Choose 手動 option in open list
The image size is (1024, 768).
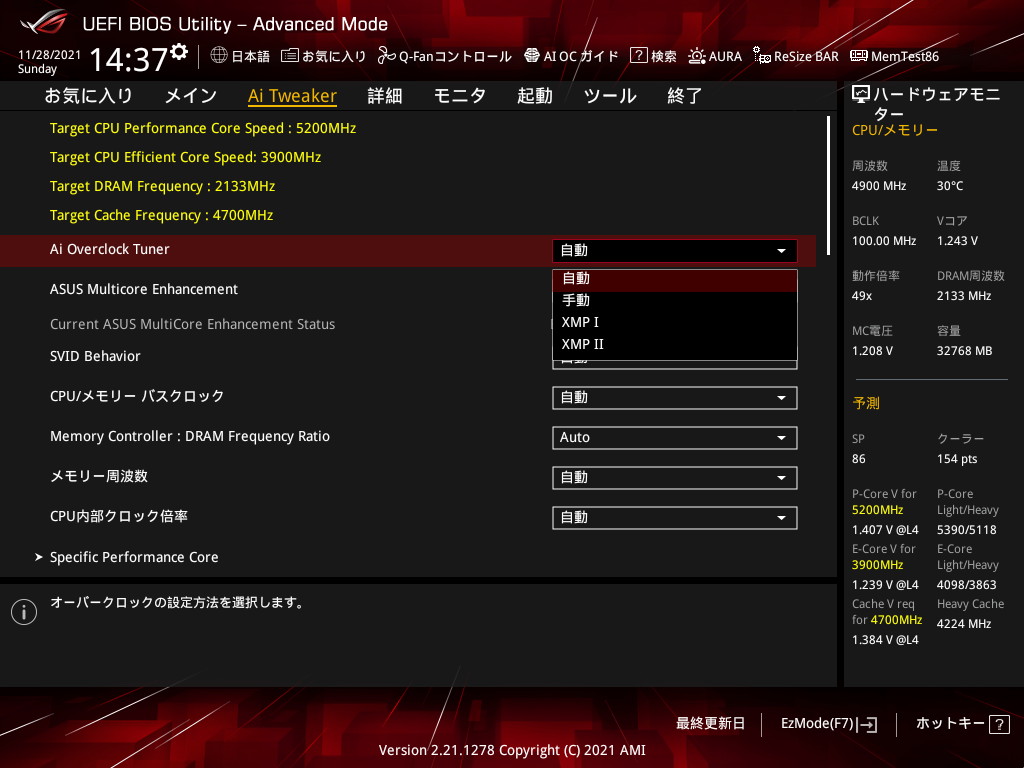pos(675,300)
